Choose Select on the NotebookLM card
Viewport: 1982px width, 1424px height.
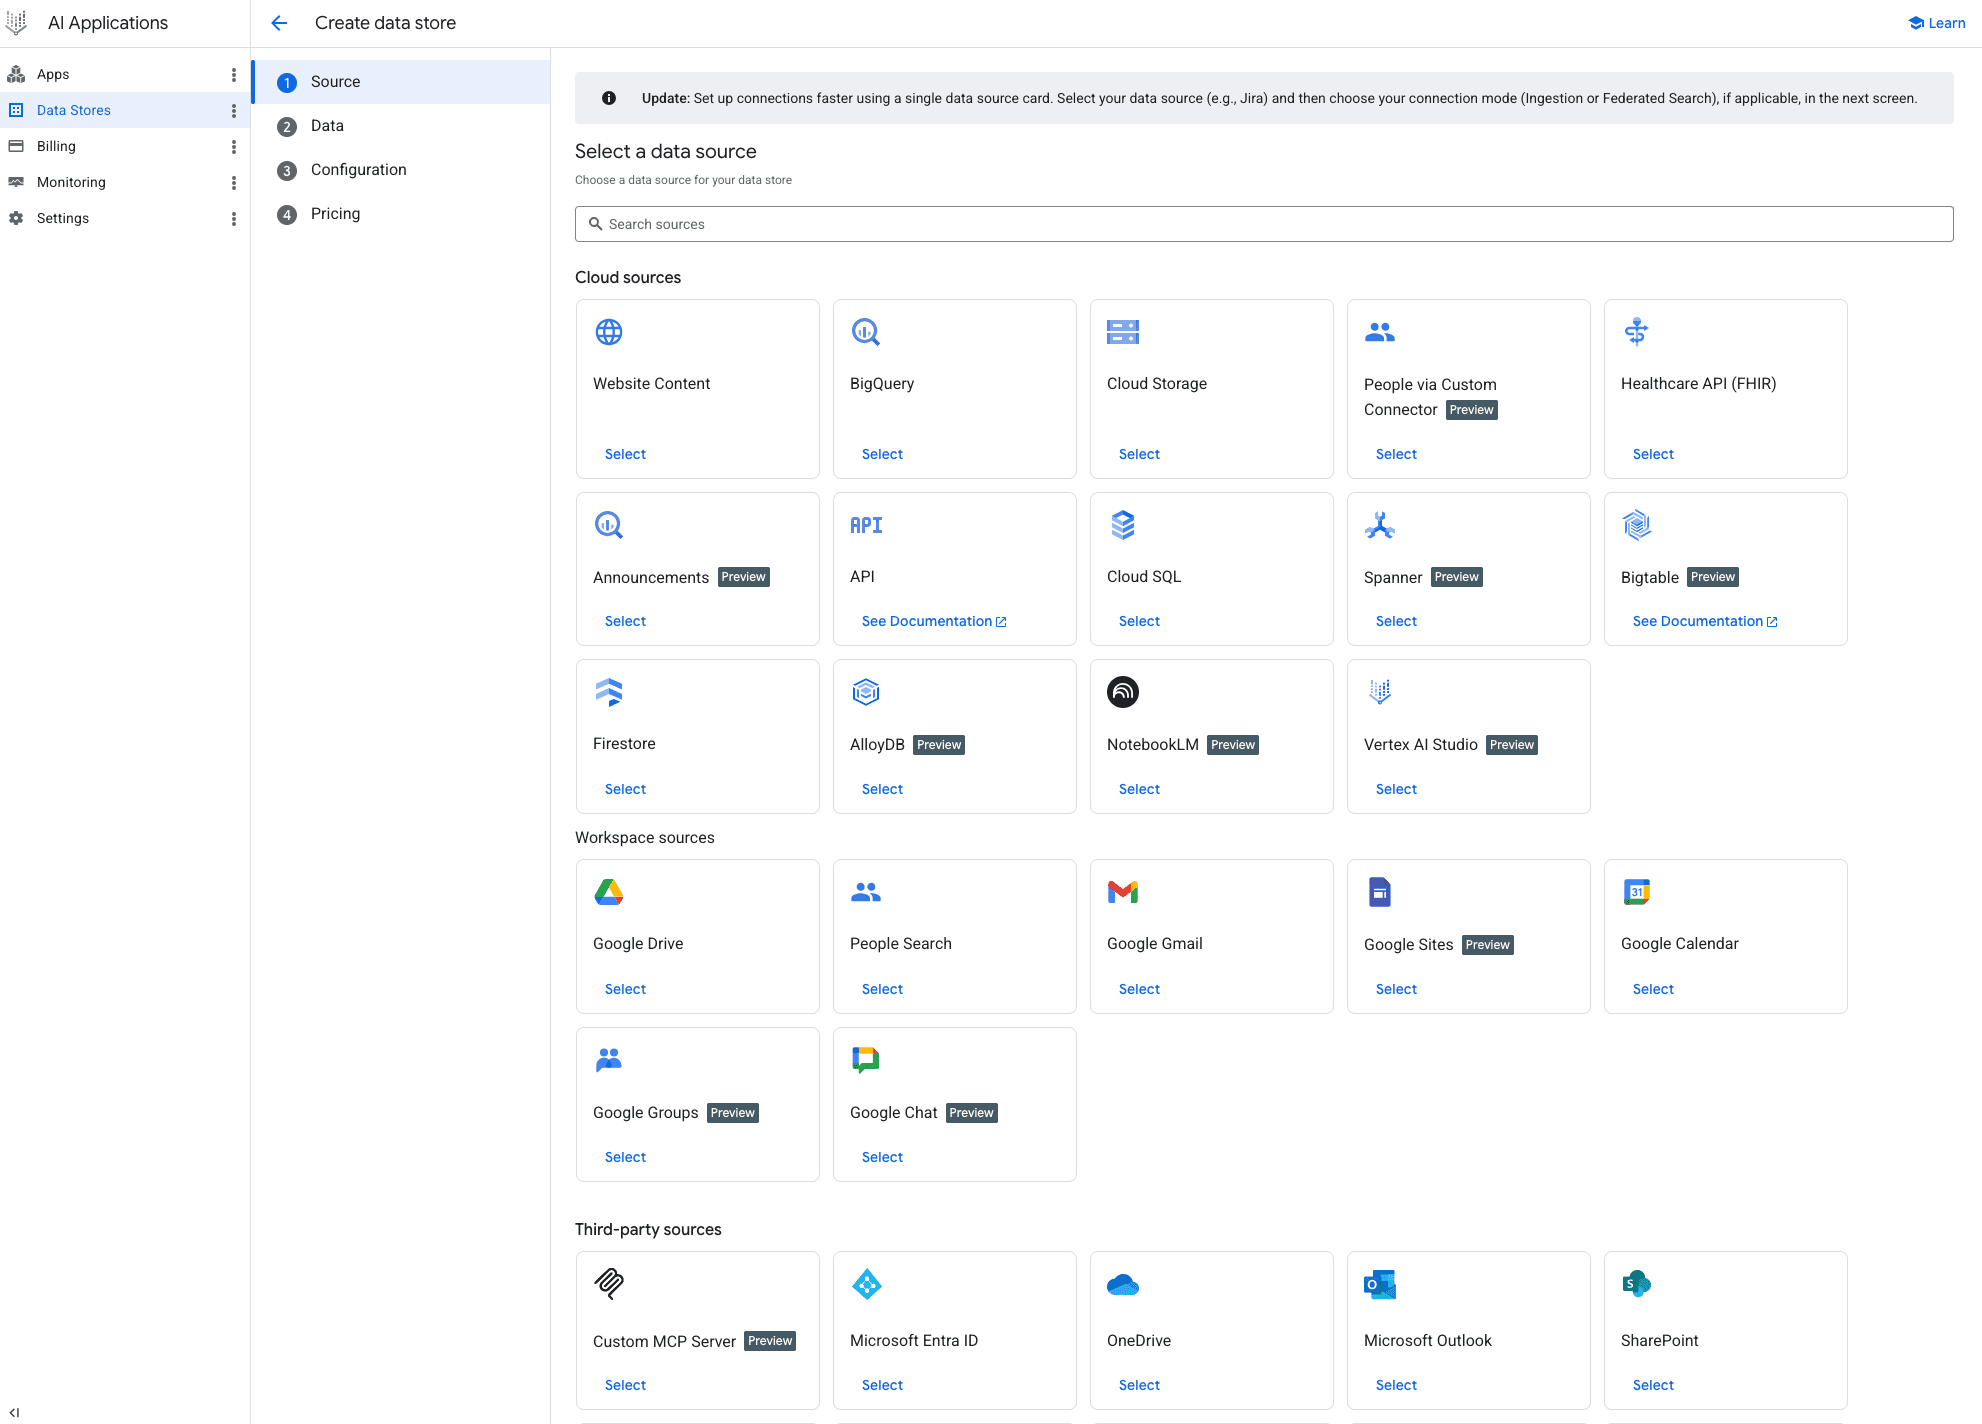[x=1139, y=789]
